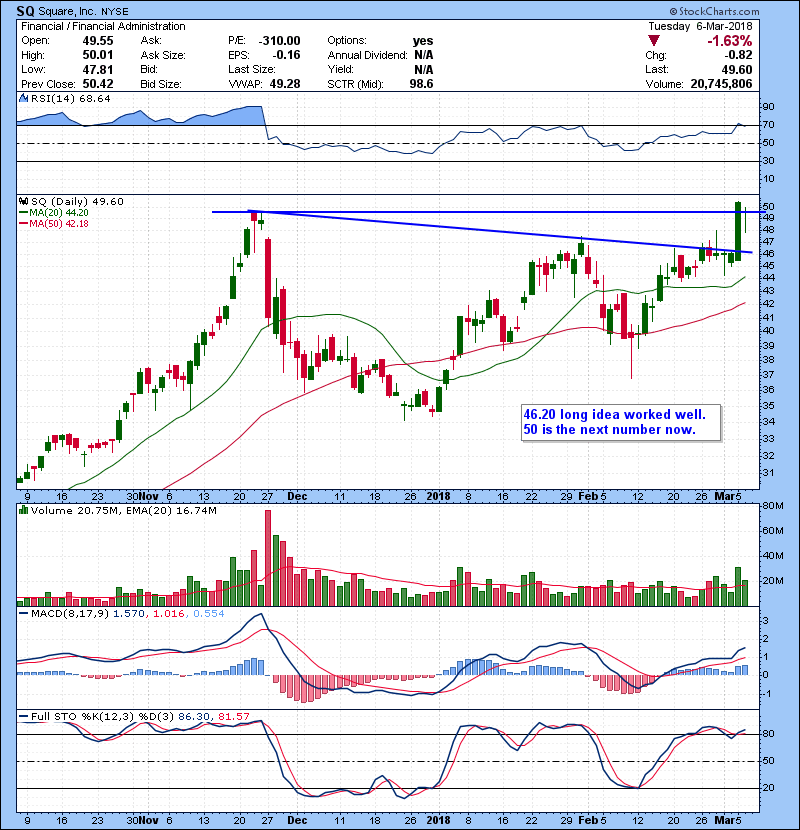800x830 pixels.
Task: Click the green MA(20) 44.20 legend entry
Action: [x=55, y=213]
